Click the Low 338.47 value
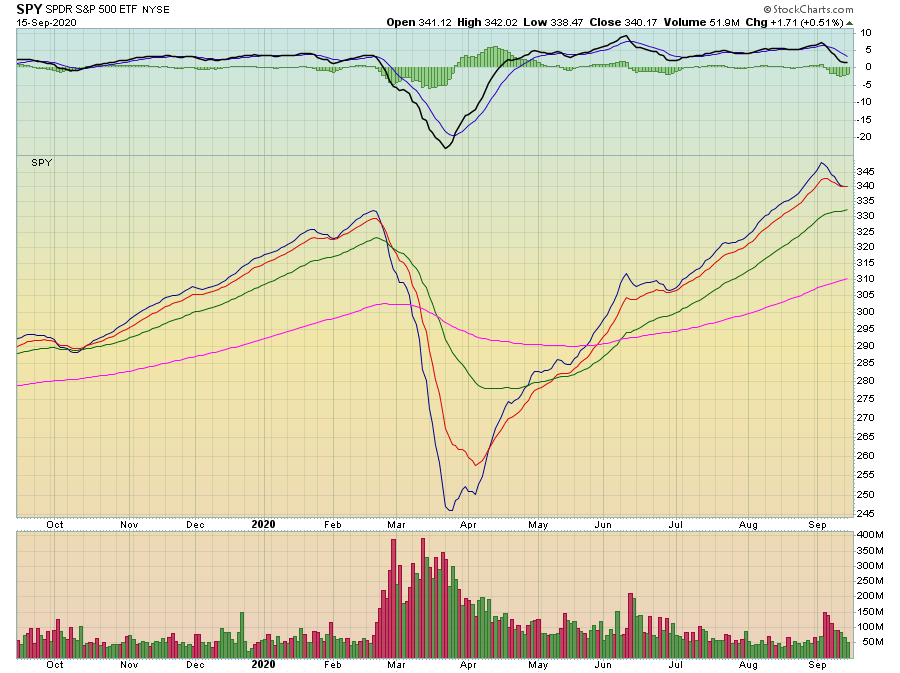900x673 pixels. tap(553, 22)
